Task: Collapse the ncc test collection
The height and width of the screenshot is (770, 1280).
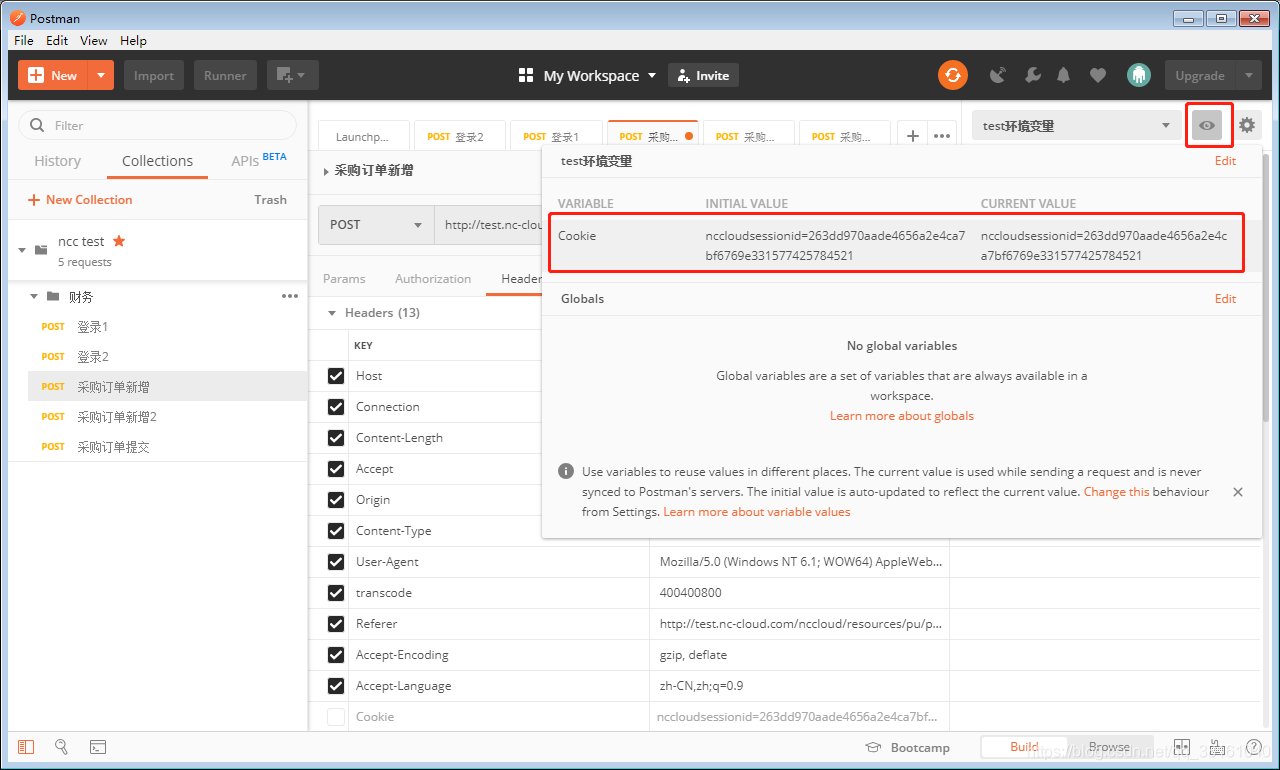Action: [22, 250]
